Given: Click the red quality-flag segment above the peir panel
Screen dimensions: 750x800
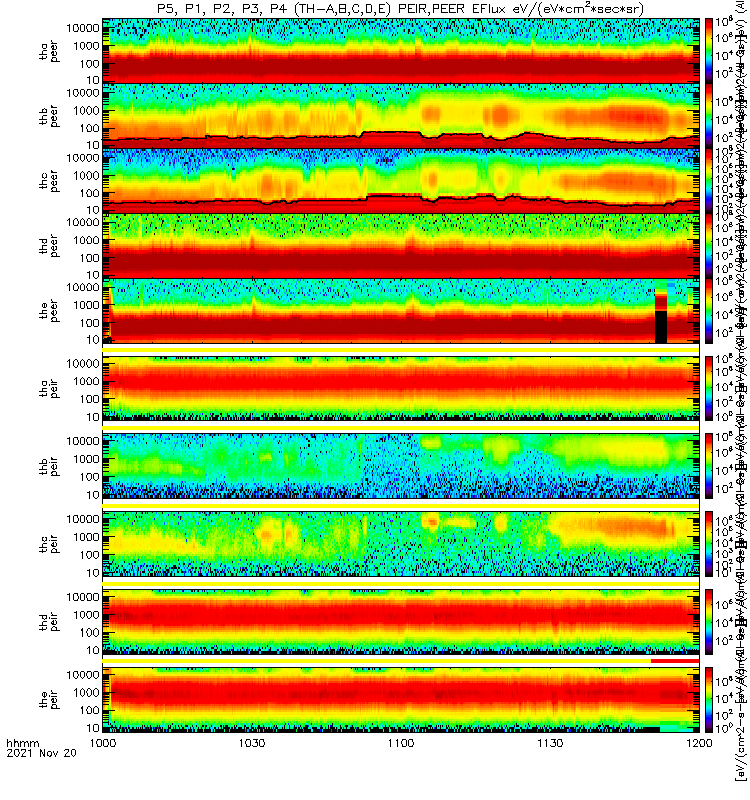Looking at the screenshot, I should tap(674, 661).
